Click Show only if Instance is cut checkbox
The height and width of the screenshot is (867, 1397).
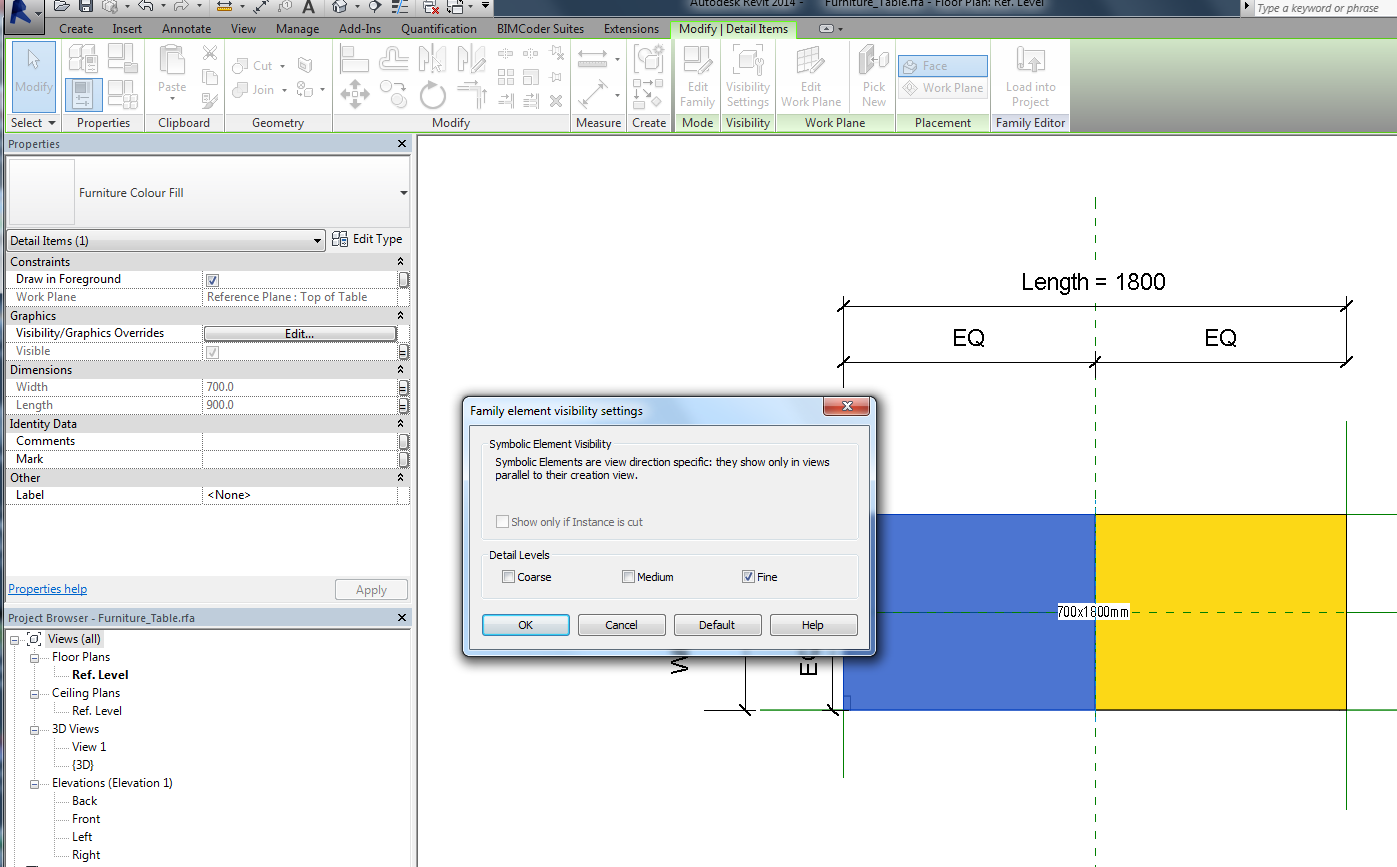[503, 522]
